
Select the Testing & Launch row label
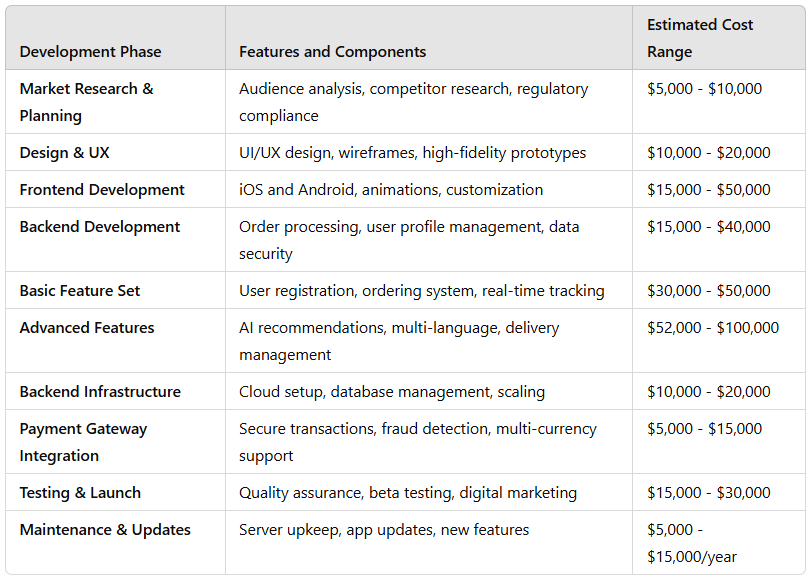tap(80, 493)
